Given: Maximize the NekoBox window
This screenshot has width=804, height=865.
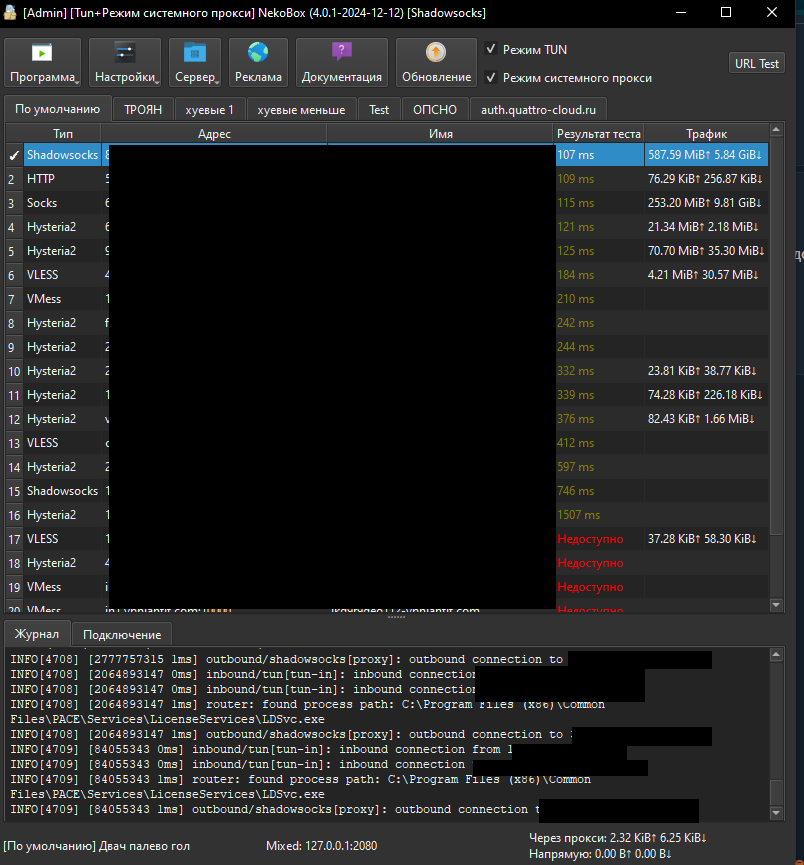Looking at the screenshot, I should point(726,12).
